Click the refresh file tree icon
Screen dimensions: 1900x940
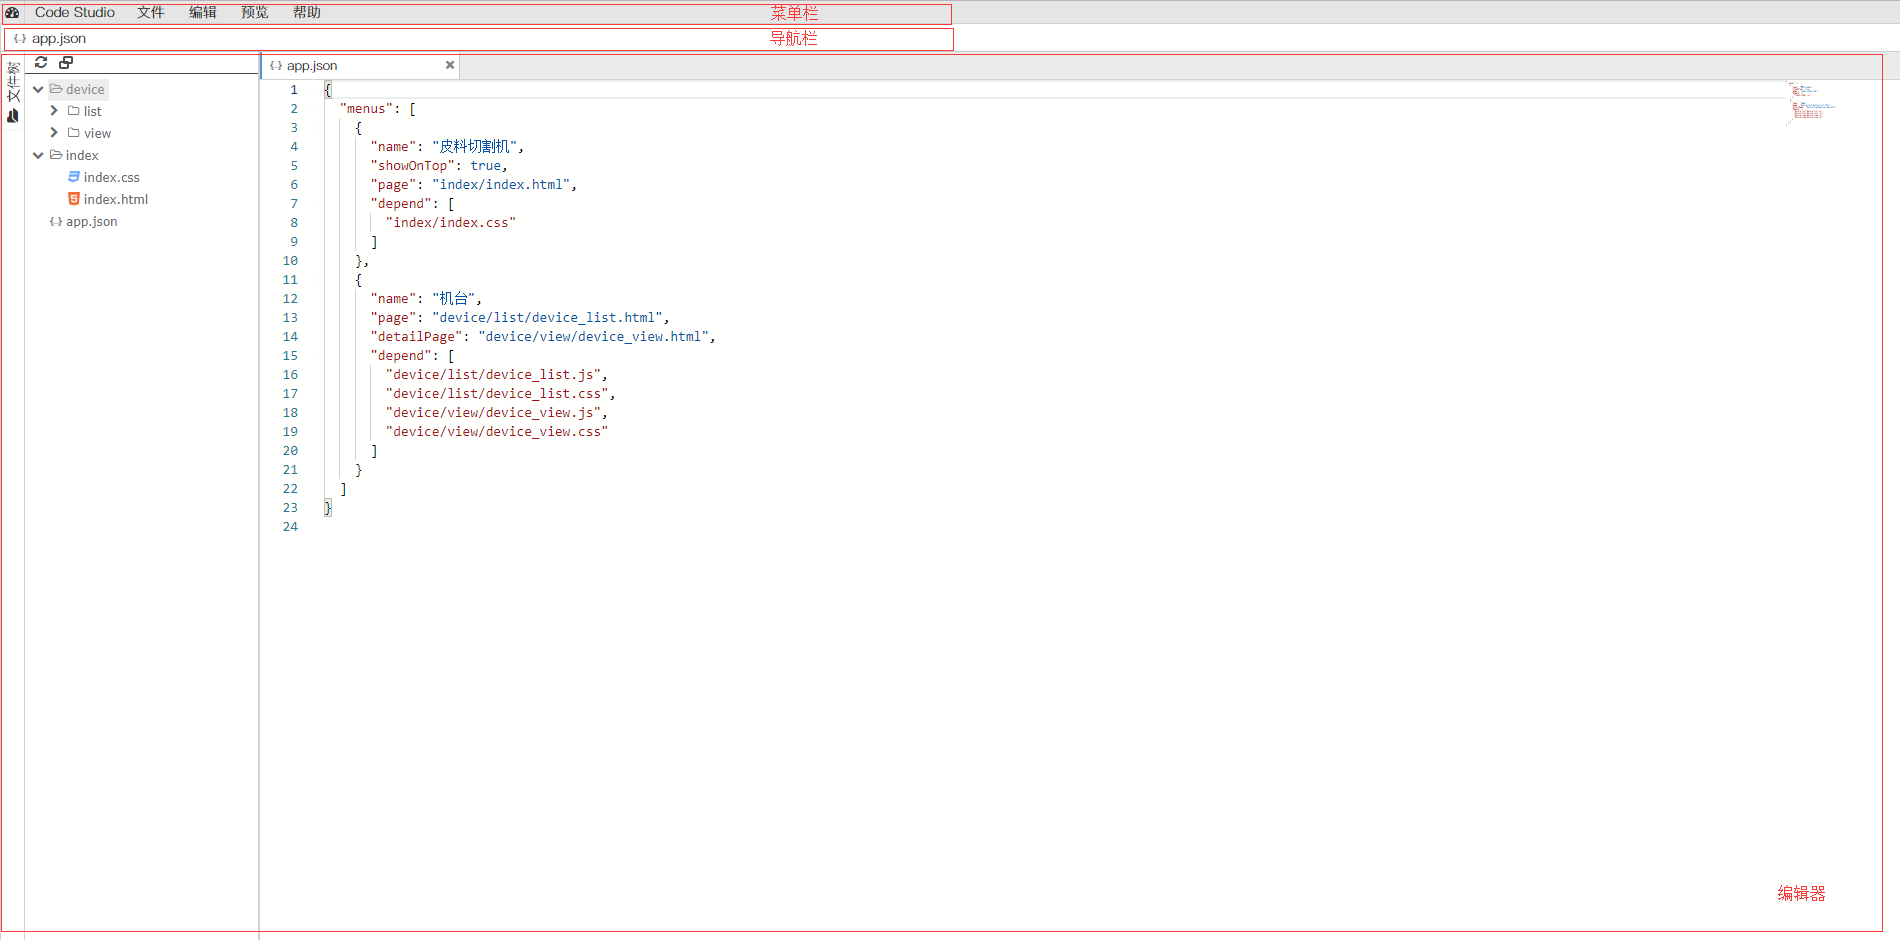(41, 62)
